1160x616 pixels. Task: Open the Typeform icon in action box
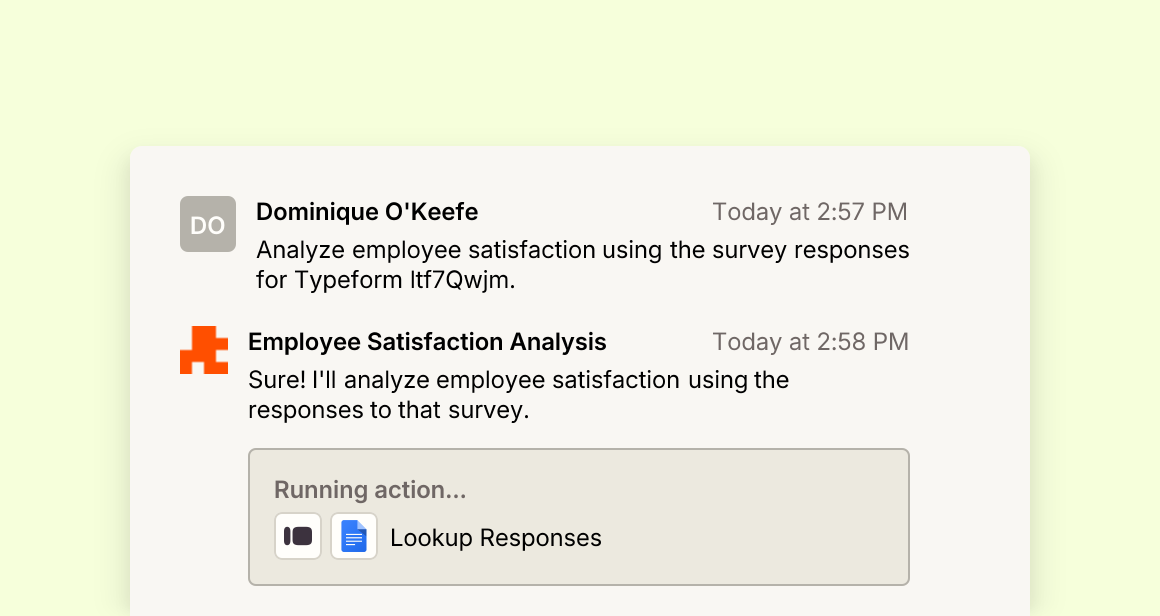point(298,536)
